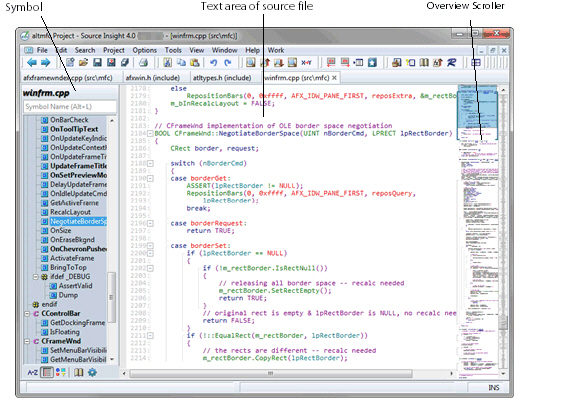The image size is (561, 406).
Task: Collapse the CFrameWnd class node
Action: click(27, 342)
